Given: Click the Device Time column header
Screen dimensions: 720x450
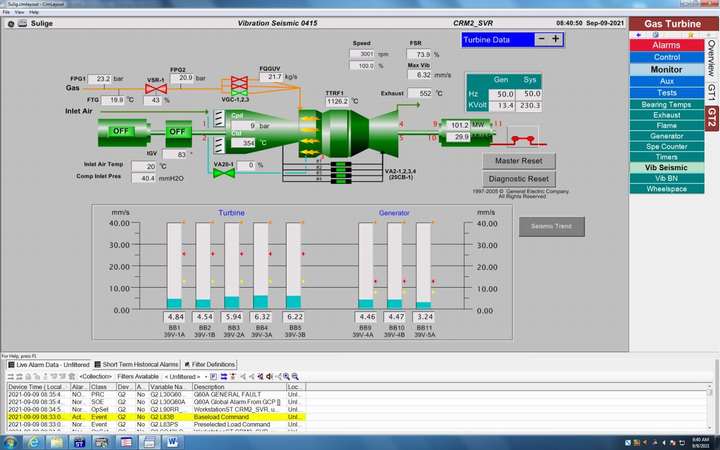Looking at the screenshot, I should pyautogui.click(x=39, y=387).
